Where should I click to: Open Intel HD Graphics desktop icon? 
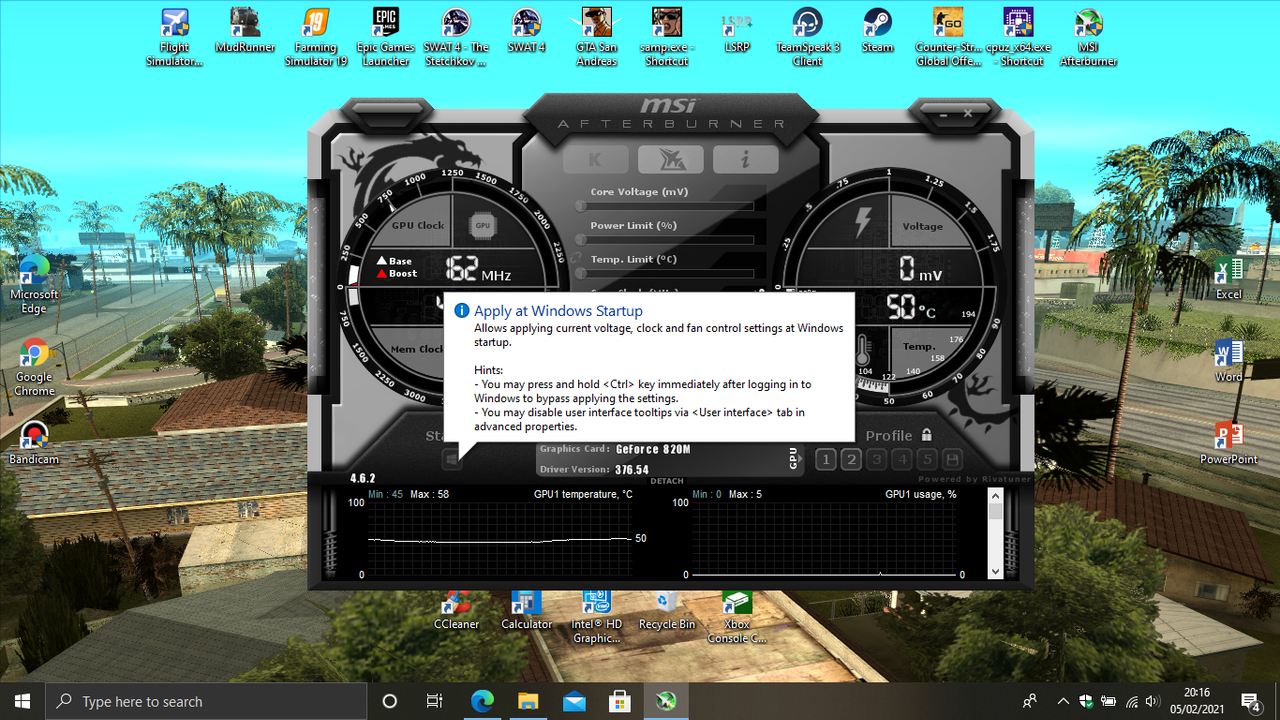point(597,617)
